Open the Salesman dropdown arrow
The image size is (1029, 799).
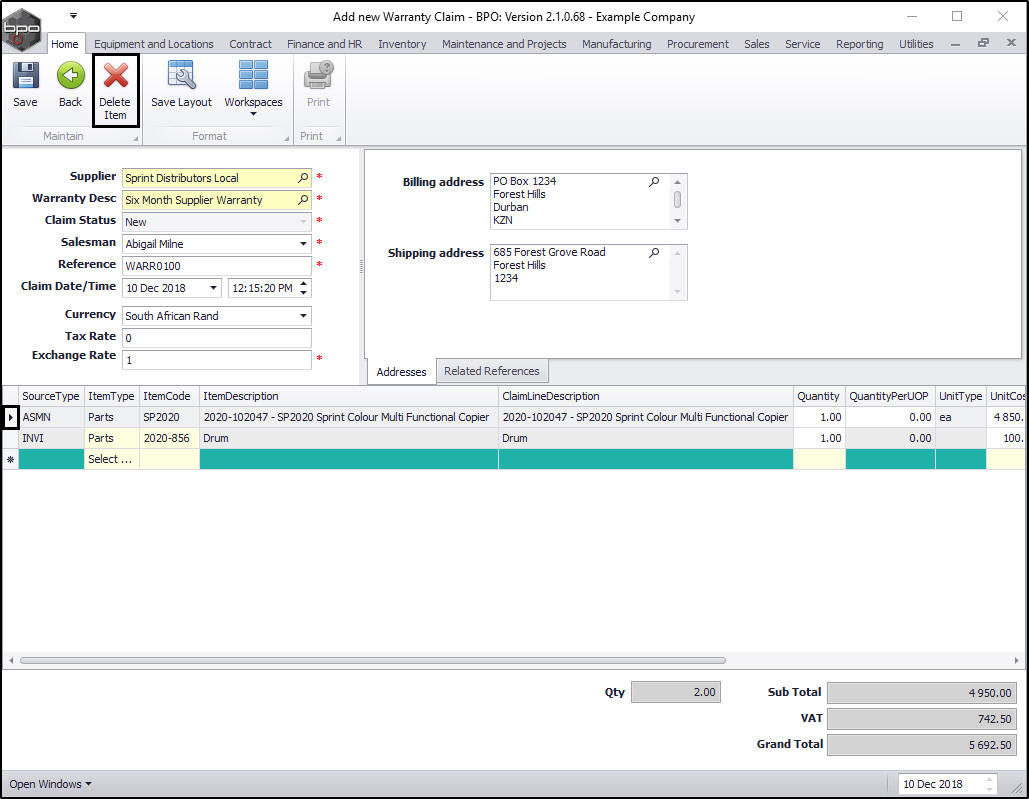303,243
